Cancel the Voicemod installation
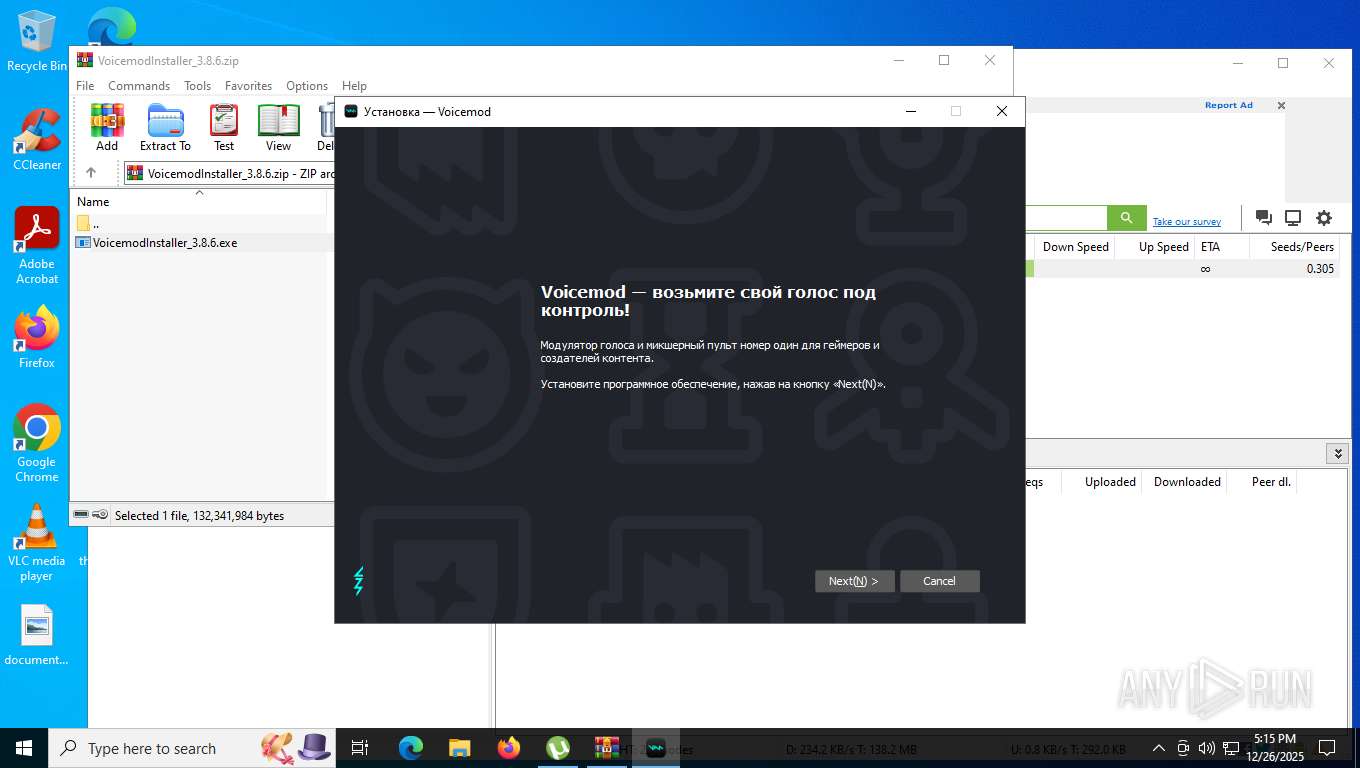1360x768 pixels. [939, 581]
